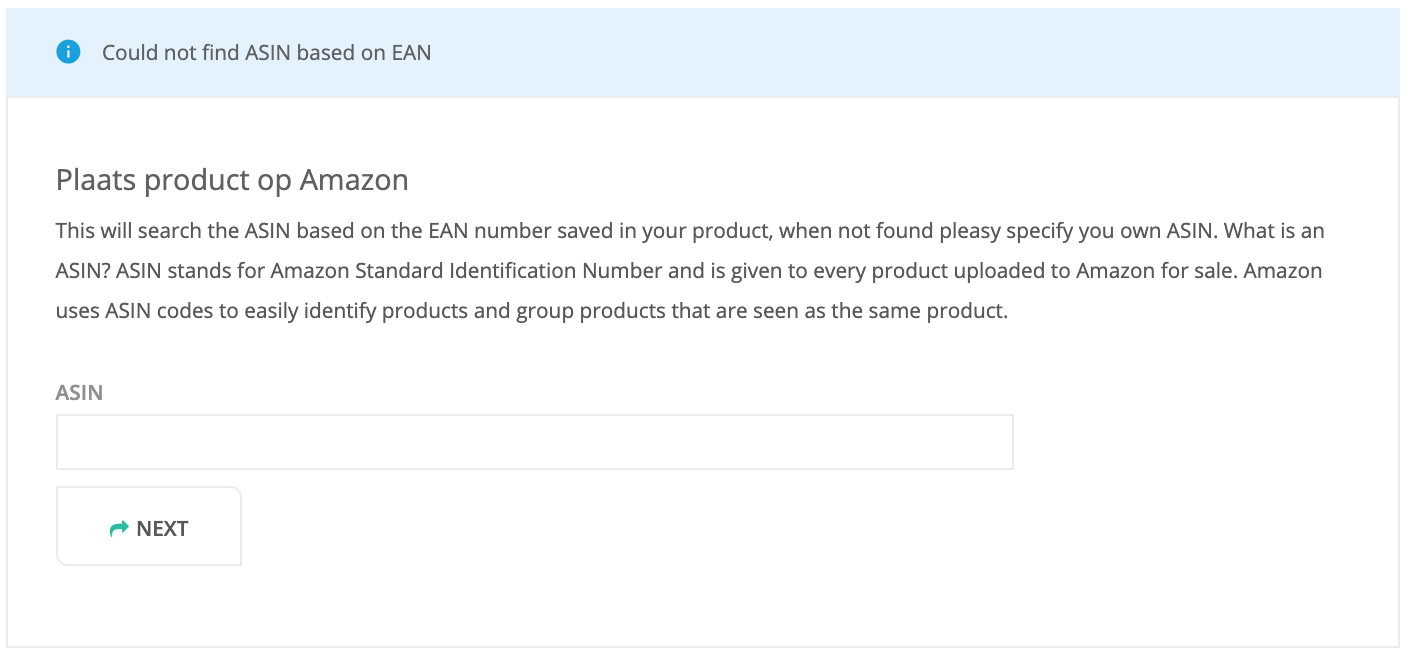Click 'uses ASIN codes to easily identify' line

tap(230, 310)
